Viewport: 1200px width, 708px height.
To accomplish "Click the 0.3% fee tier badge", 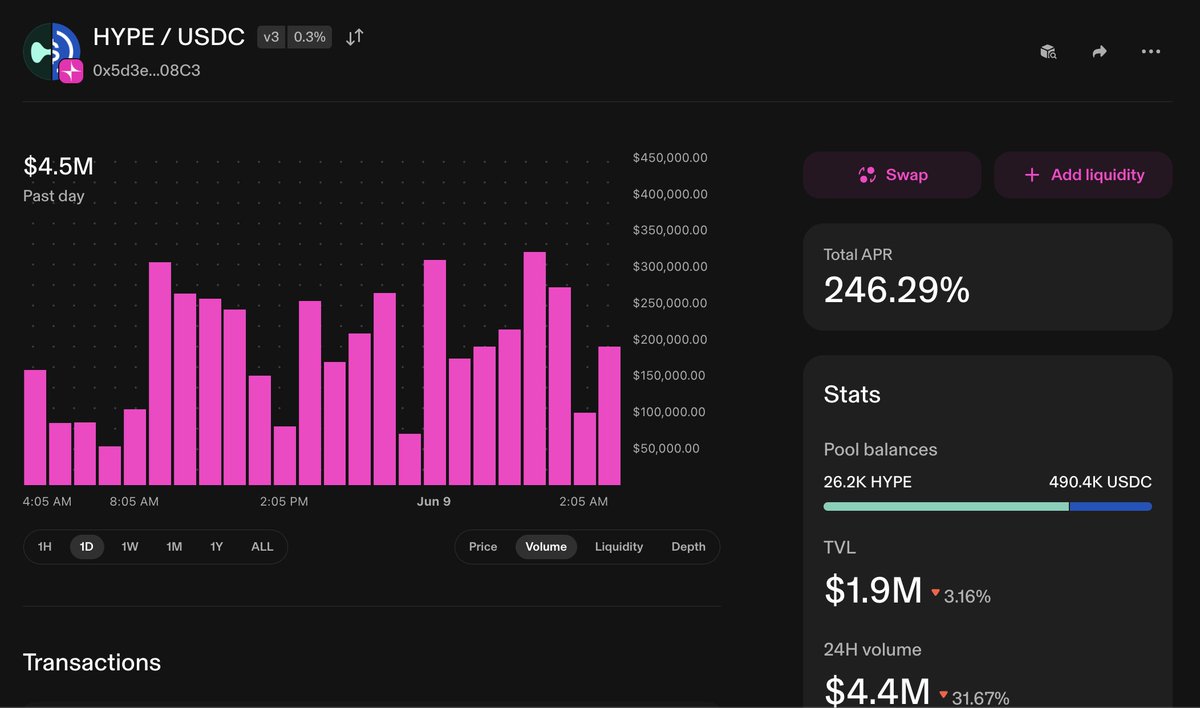I will pyautogui.click(x=310, y=37).
